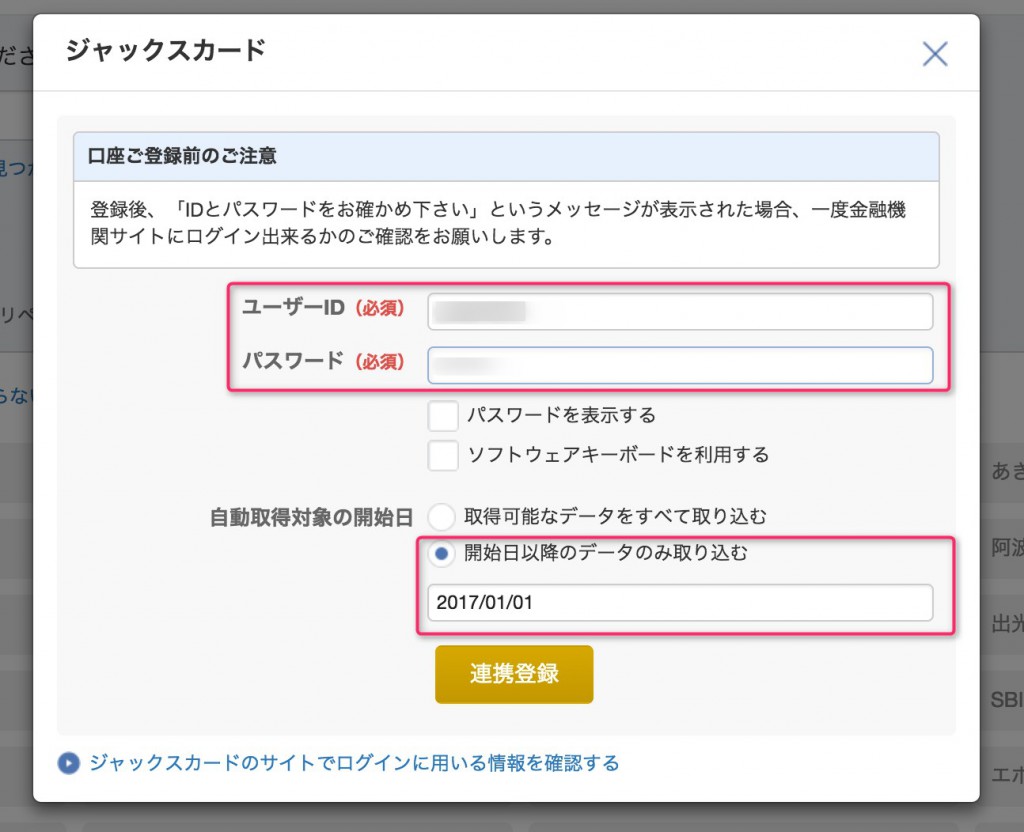Select 開始日以降のデータのみ取り込む radio button

(441, 554)
